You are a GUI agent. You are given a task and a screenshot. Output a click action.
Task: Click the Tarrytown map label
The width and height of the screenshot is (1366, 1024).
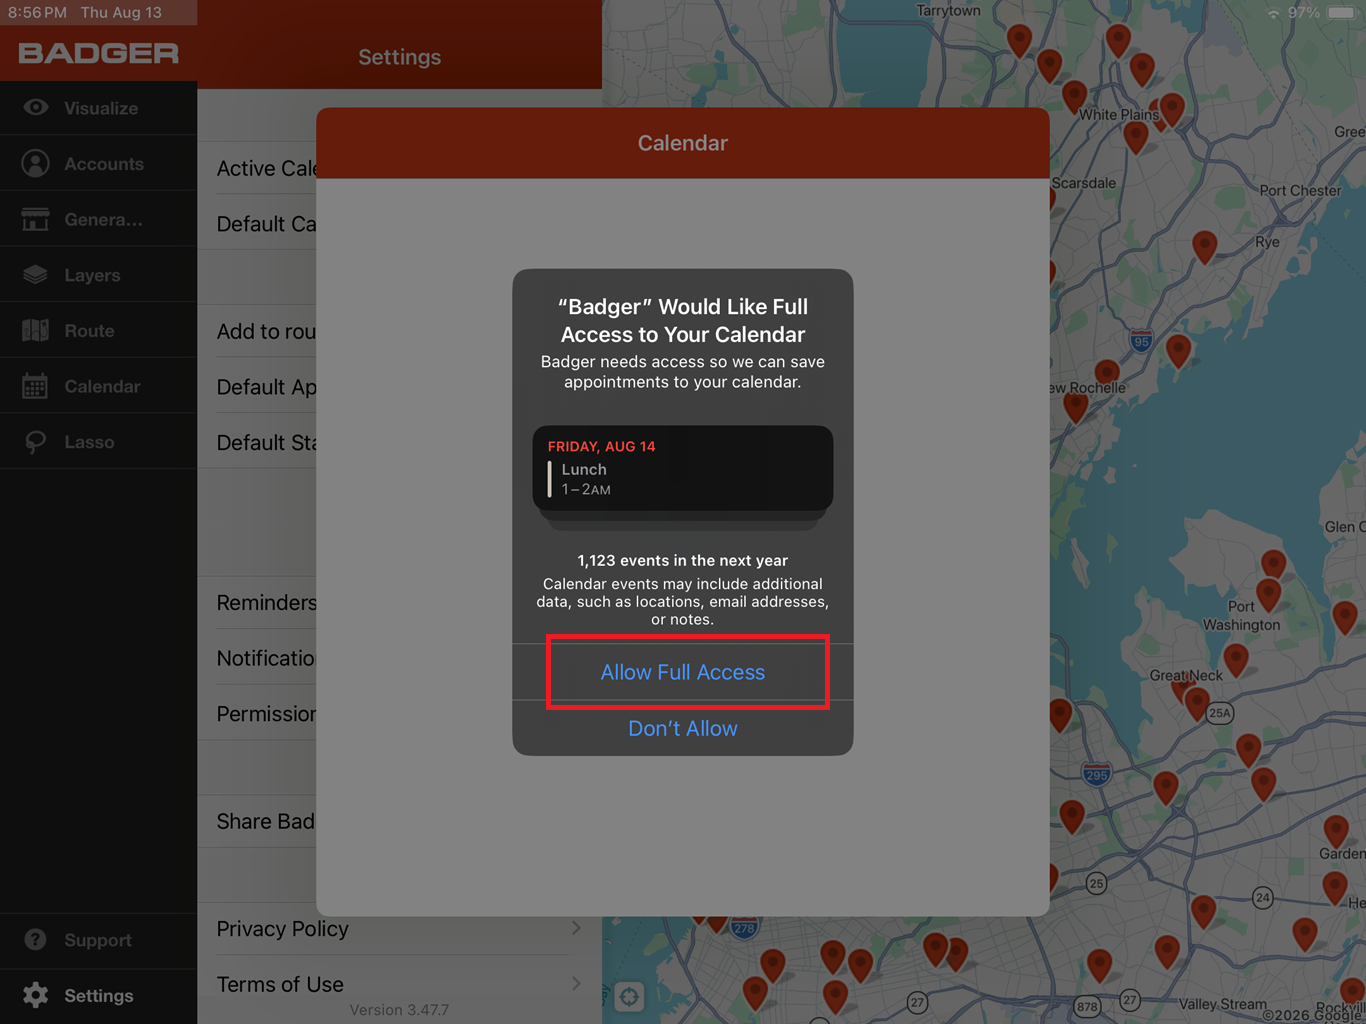tap(948, 10)
